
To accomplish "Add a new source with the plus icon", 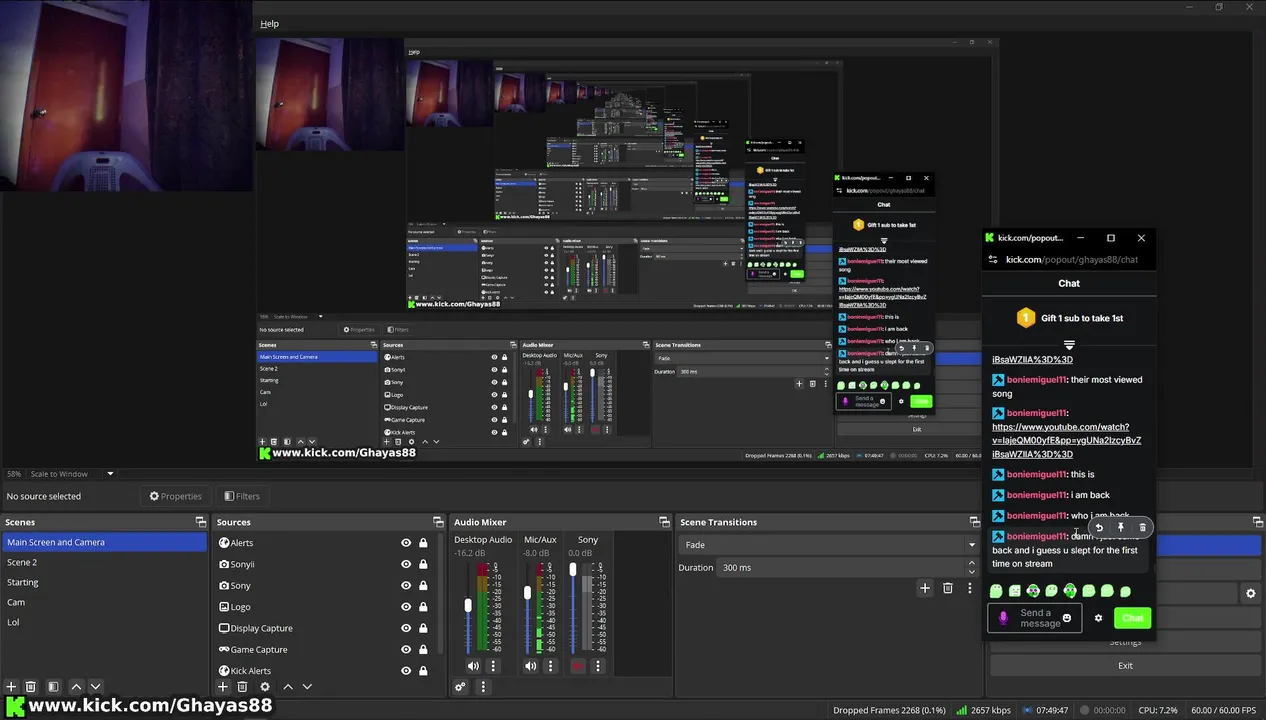I will click(x=223, y=687).
